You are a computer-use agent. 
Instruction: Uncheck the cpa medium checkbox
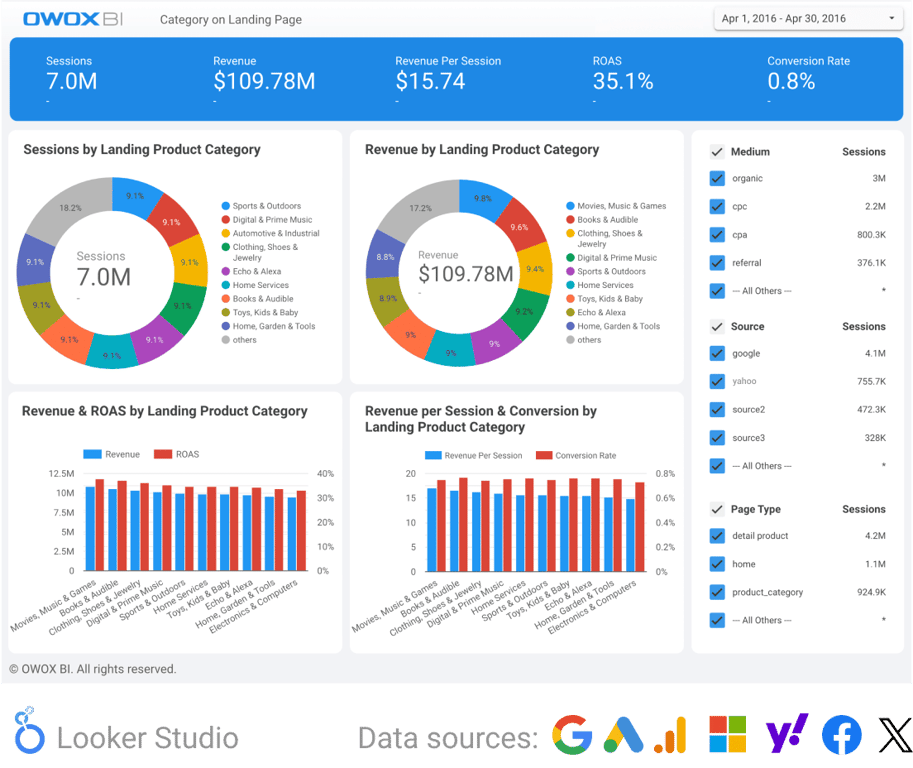click(717, 235)
